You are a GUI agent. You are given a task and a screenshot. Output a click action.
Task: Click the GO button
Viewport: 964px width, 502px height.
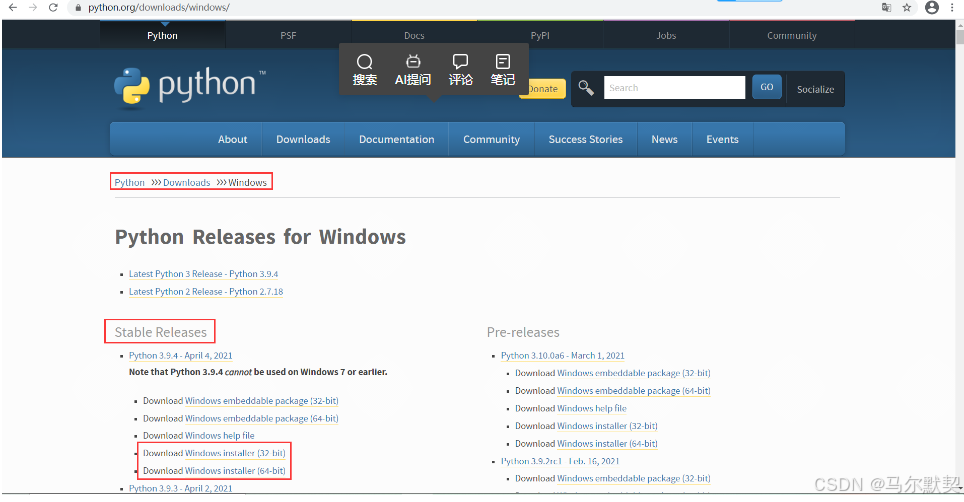pyautogui.click(x=767, y=87)
